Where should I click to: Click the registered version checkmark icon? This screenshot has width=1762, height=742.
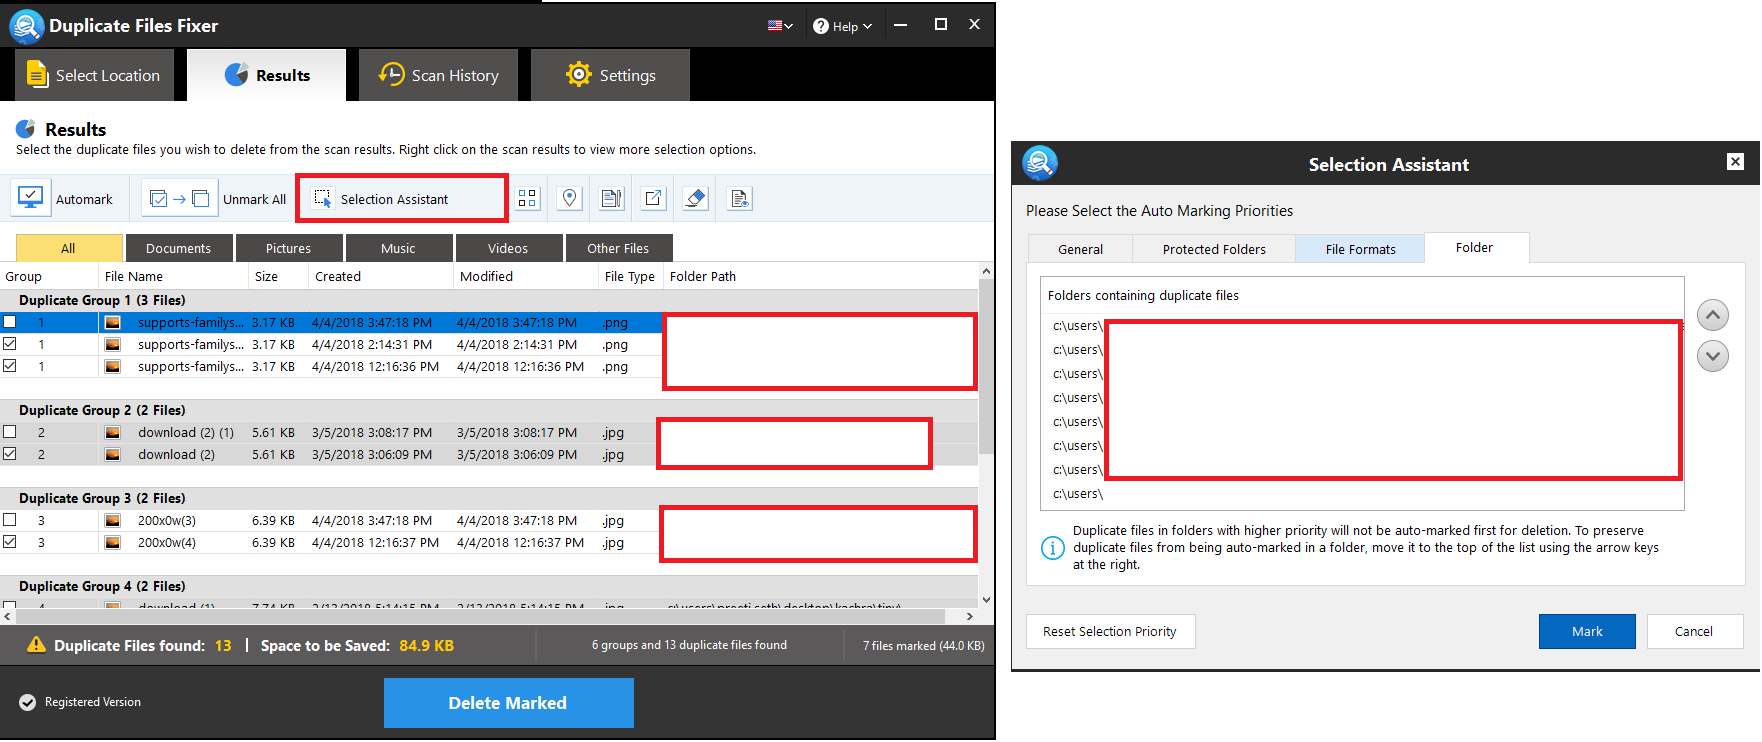pos(28,702)
